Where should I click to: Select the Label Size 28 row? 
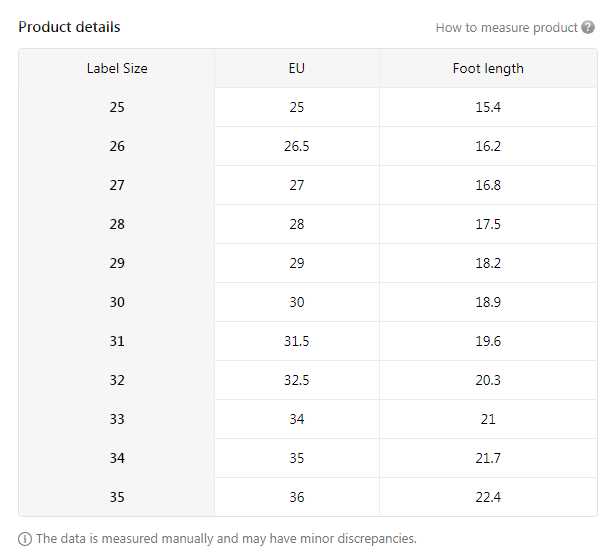point(117,224)
